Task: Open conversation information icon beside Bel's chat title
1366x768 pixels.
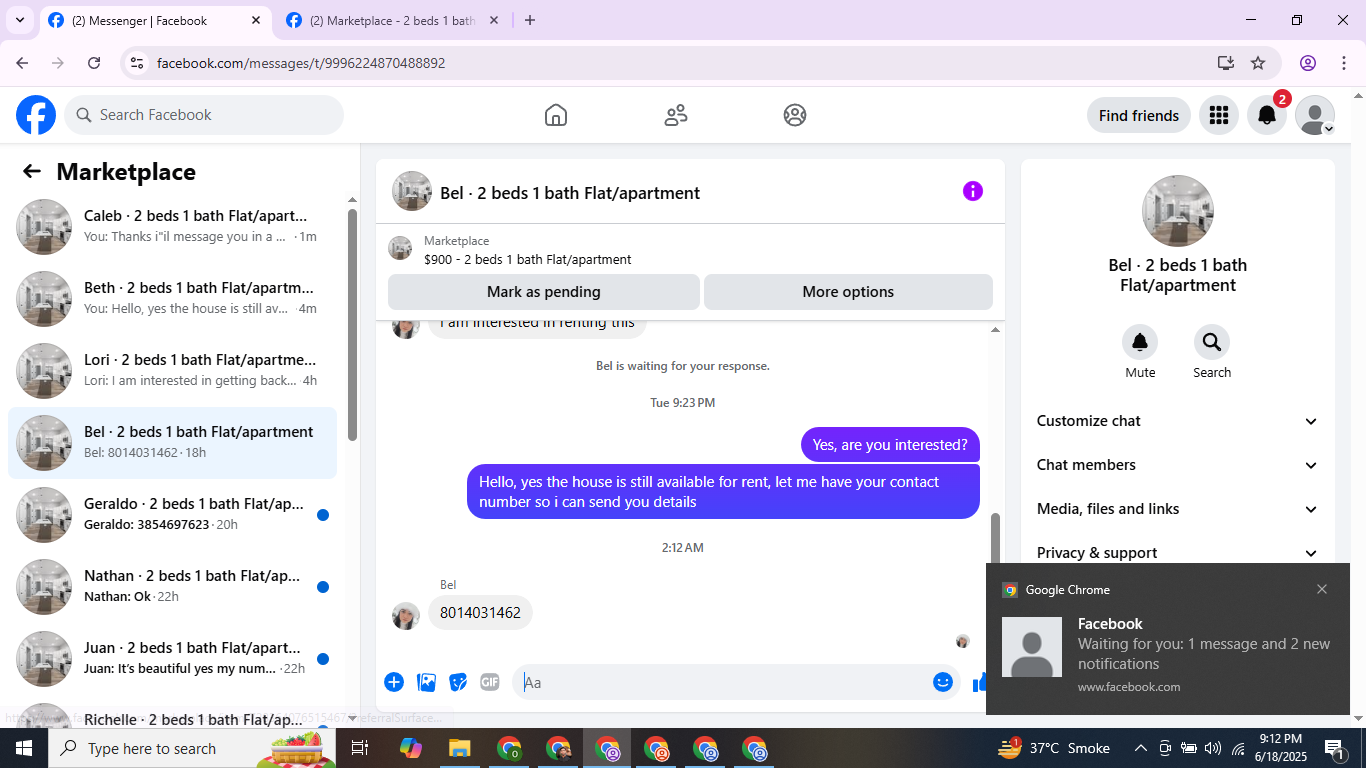Action: [973, 191]
